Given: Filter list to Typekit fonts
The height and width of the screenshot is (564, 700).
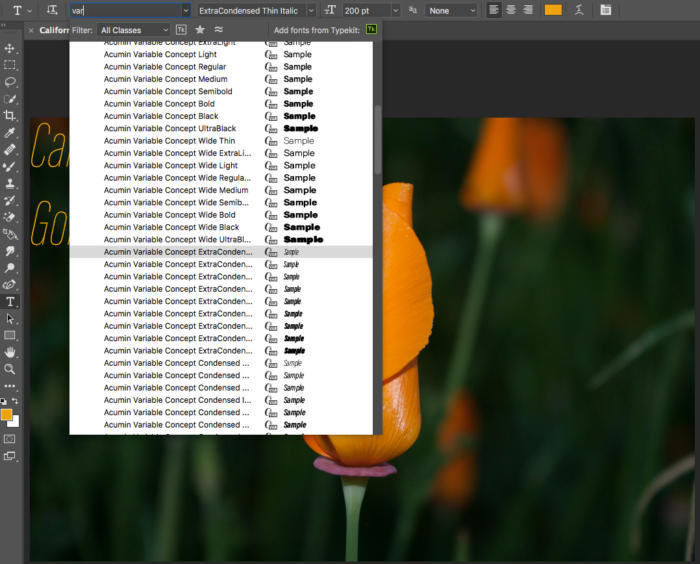Looking at the screenshot, I should tap(181, 29).
